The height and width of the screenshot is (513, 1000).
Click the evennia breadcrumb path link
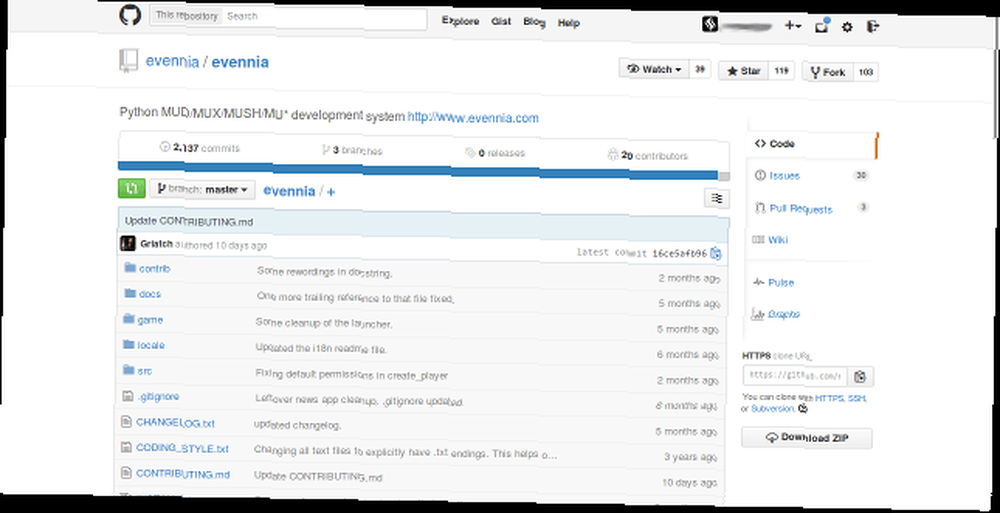click(289, 191)
